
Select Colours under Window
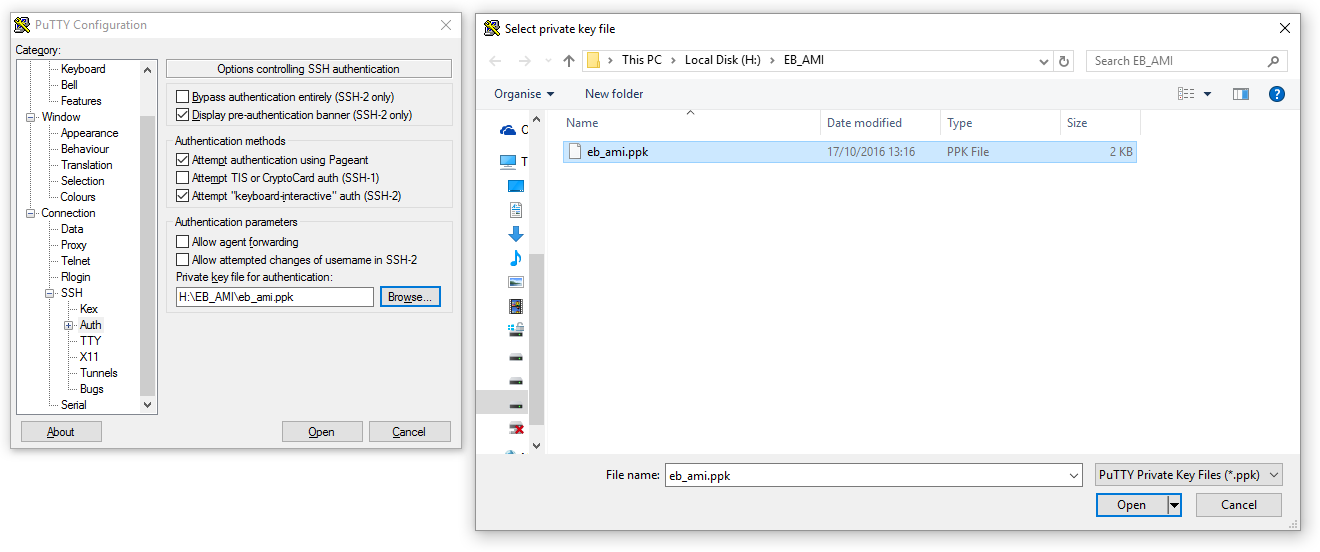click(x=78, y=197)
